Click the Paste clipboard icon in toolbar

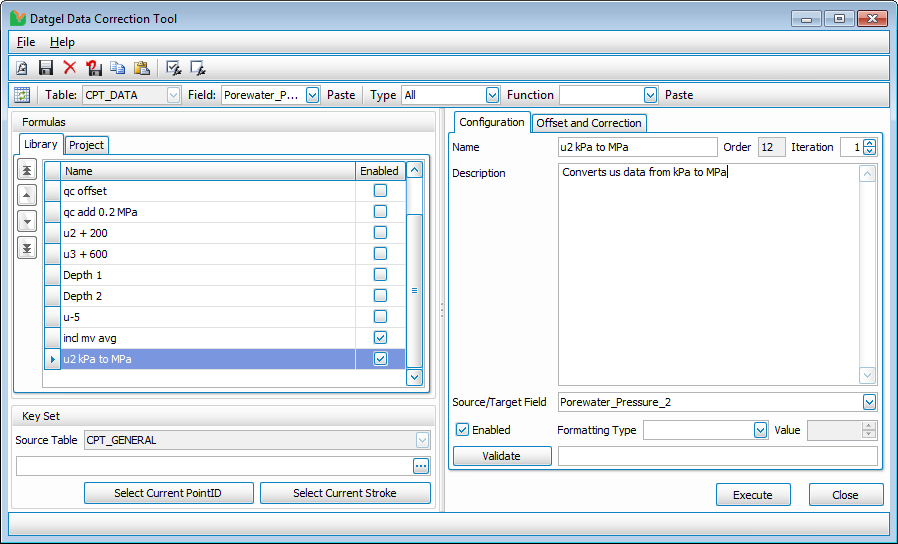(x=142, y=68)
